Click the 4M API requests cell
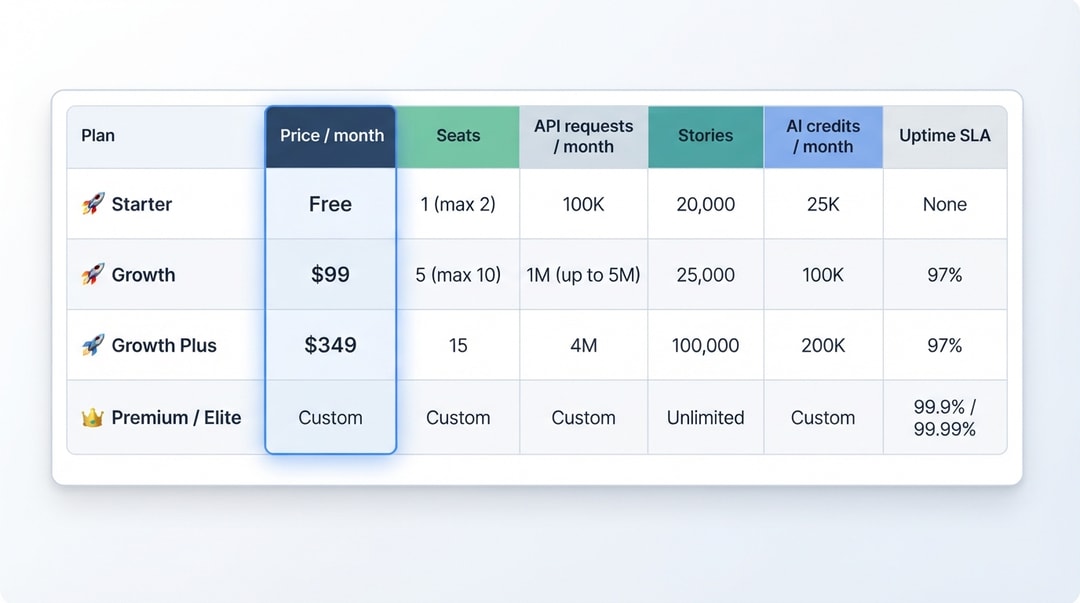The image size is (1080, 603). (583, 345)
